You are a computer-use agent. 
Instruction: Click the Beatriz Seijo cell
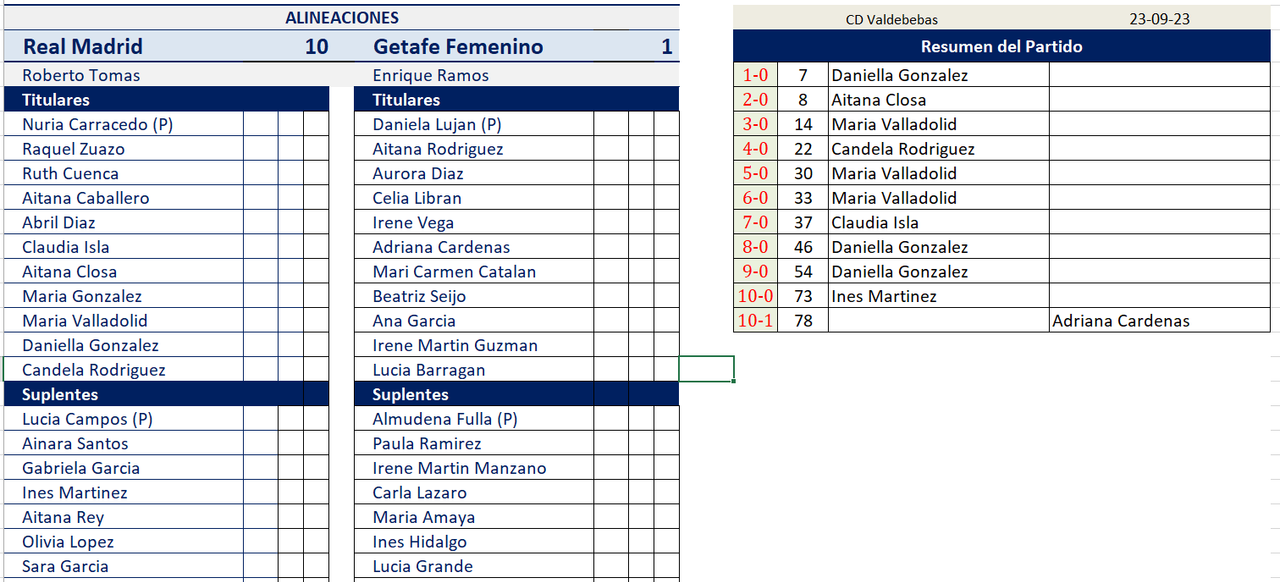coord(419,296)
